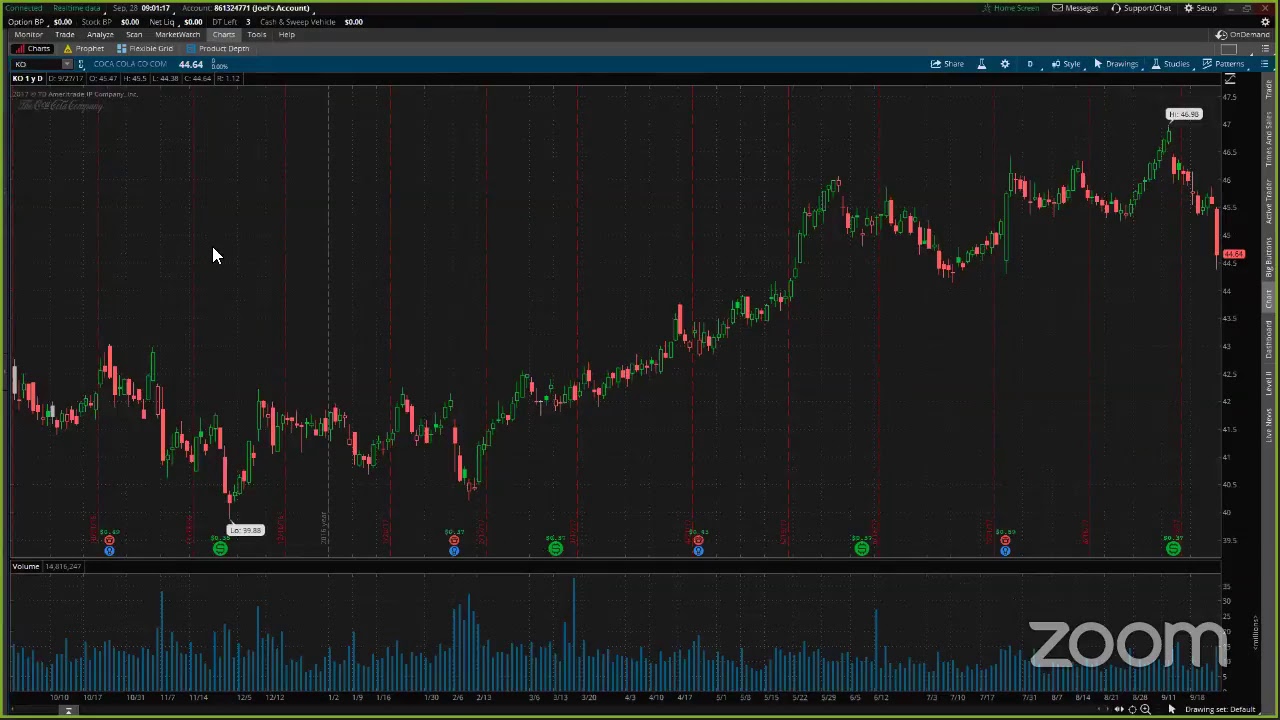This screenshot has width=1280, height=720.
Task: Open the Studies menu
Action: pyautogui.click(x=1170, y=64)
